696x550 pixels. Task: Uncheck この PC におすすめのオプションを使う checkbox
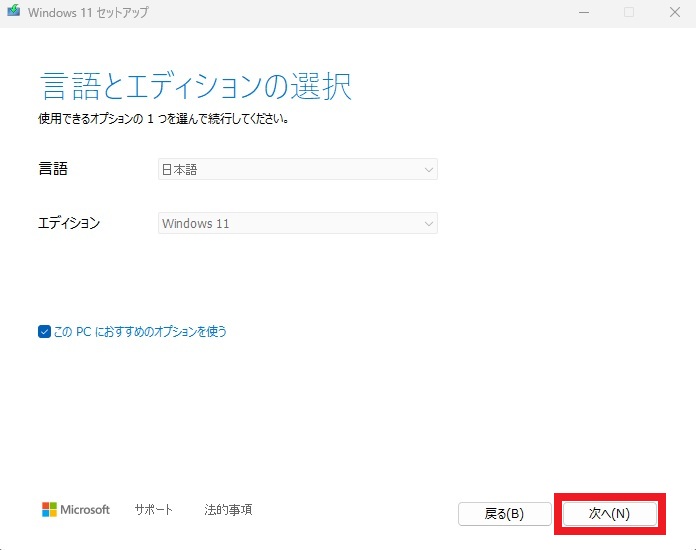point(44,332)
